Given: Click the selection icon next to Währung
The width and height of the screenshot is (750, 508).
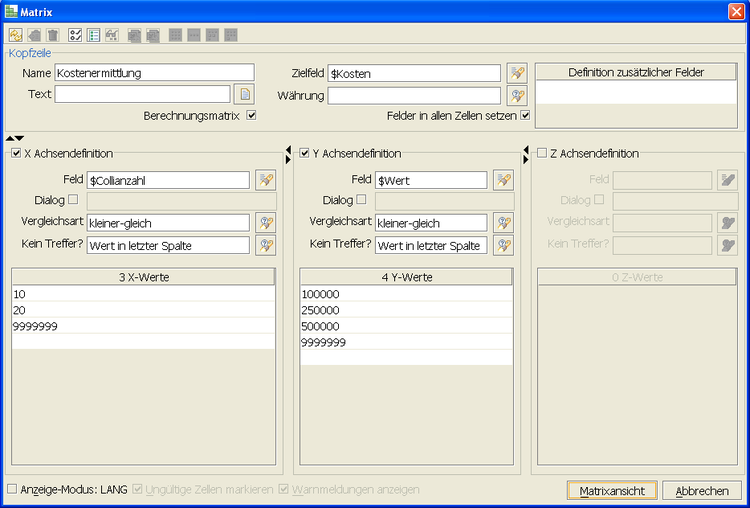Looking at the screenshot, I should click(x=516, y=96).
